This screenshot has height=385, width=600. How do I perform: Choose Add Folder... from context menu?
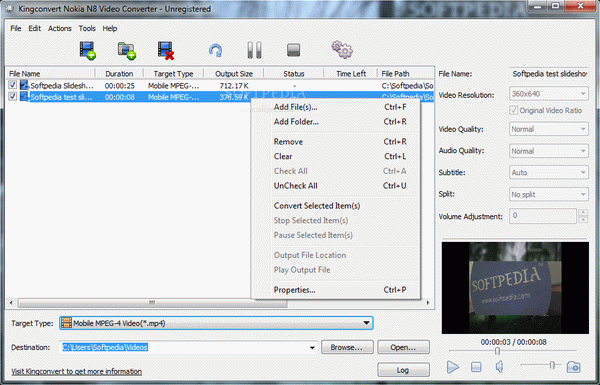[x=336, y=122]
